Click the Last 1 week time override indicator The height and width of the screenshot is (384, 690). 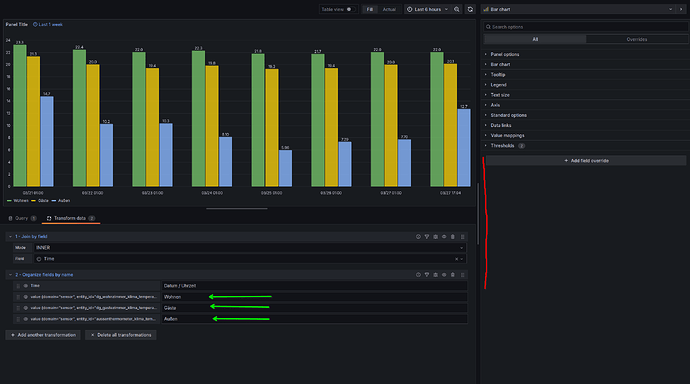(x=48, y=25)
